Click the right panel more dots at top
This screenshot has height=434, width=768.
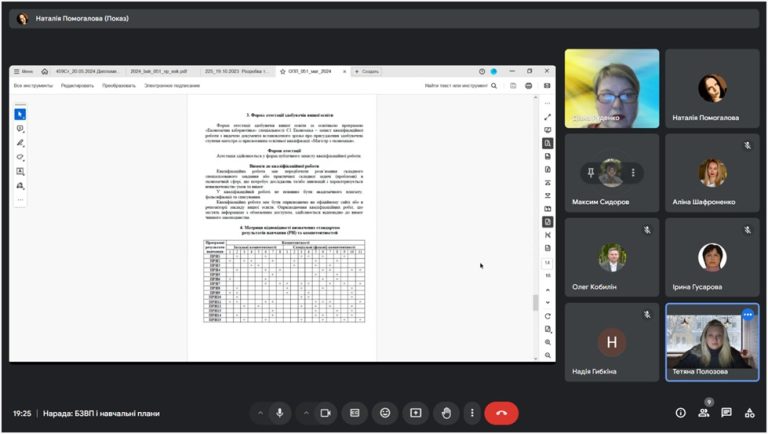coord(548,103)
